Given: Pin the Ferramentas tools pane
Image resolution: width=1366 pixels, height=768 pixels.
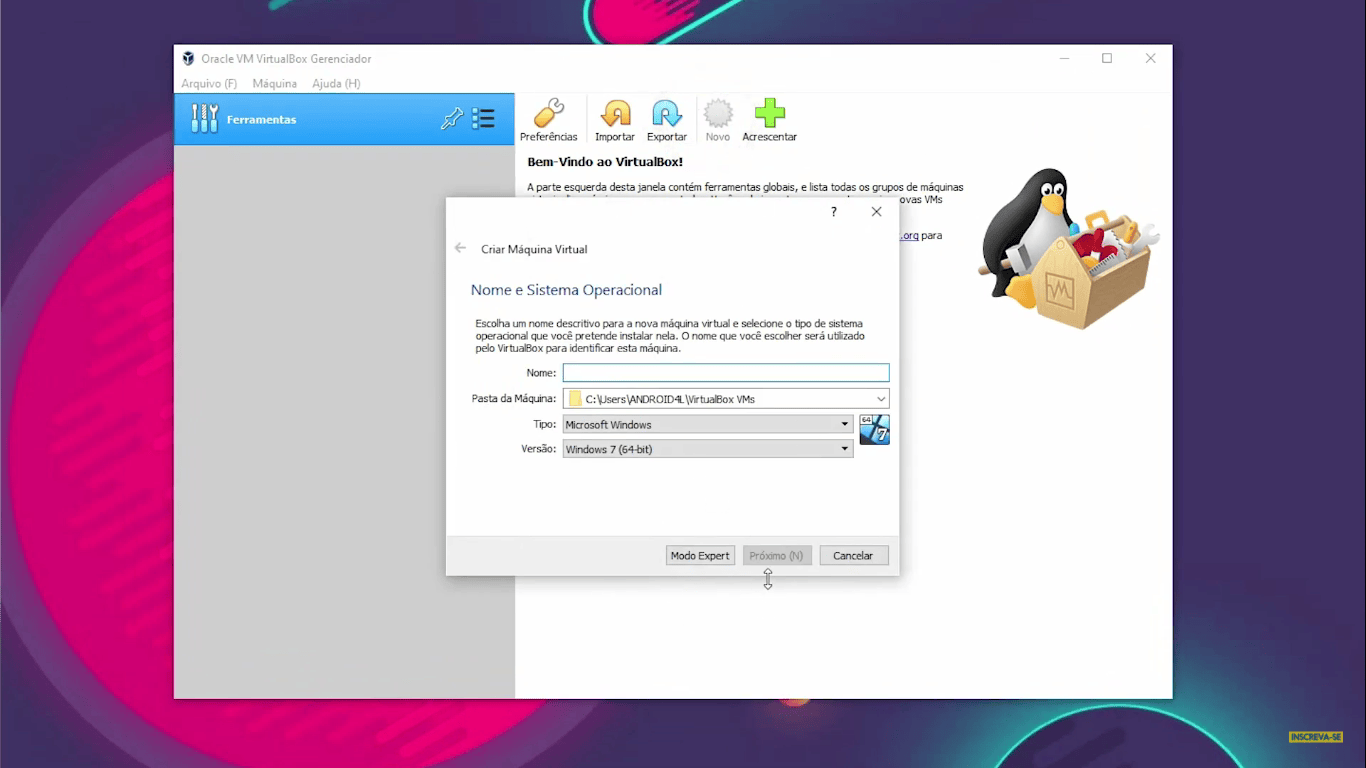Looking at the screenshot, I should coord(452,119).
